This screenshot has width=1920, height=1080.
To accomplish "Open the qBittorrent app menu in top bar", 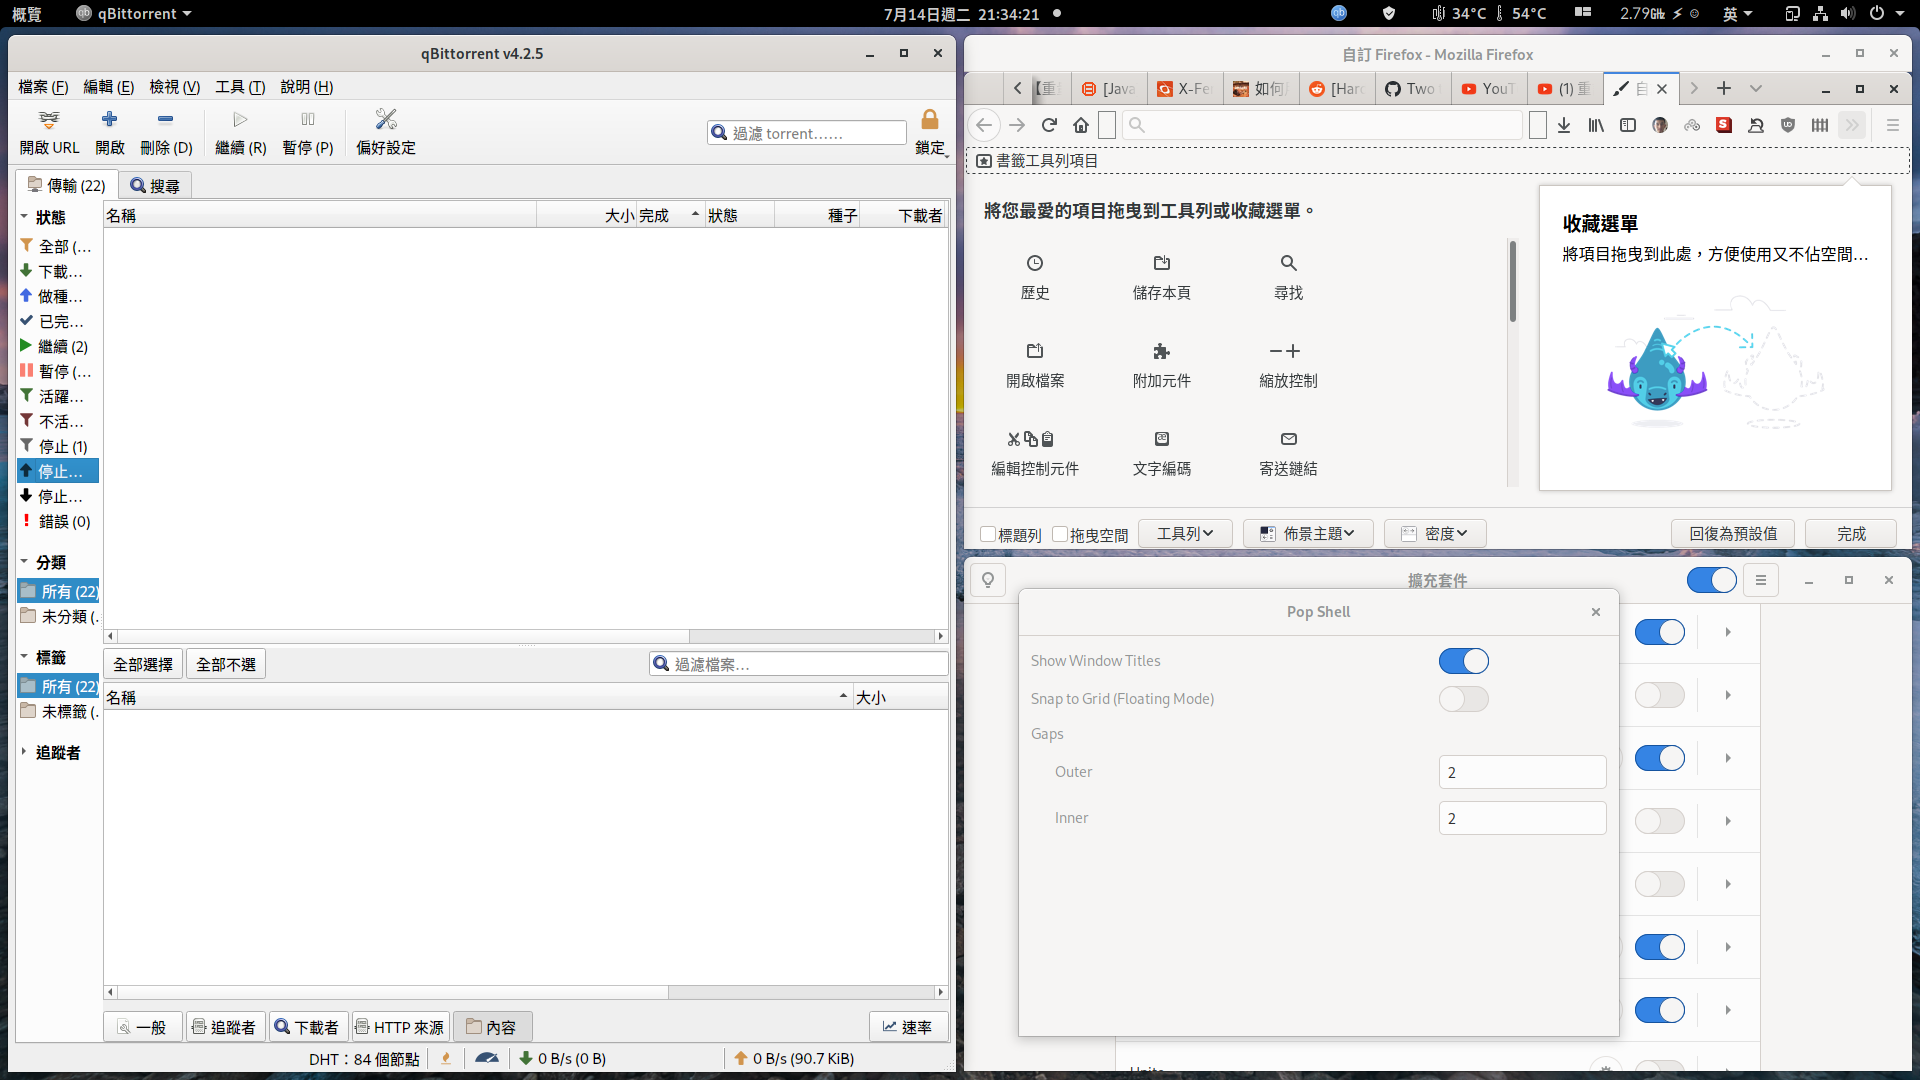I will point(133,13).
